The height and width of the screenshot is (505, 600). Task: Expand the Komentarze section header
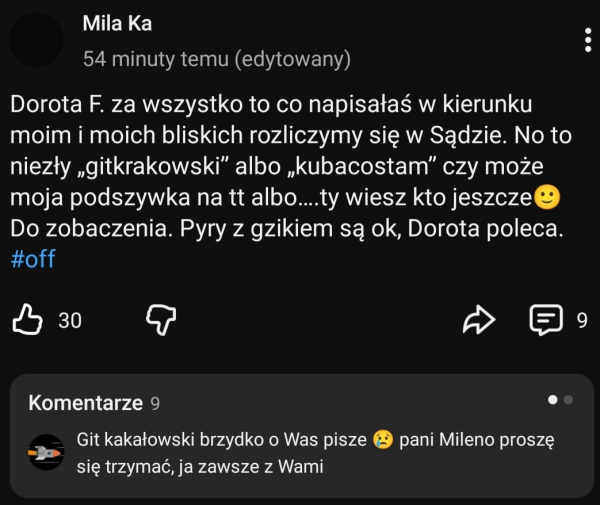pos(86,403)
